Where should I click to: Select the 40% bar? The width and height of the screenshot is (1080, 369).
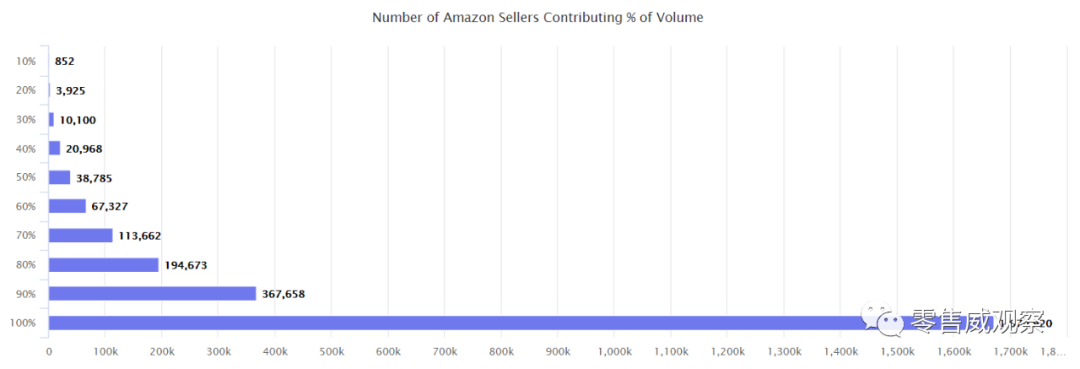coord(54,148)
